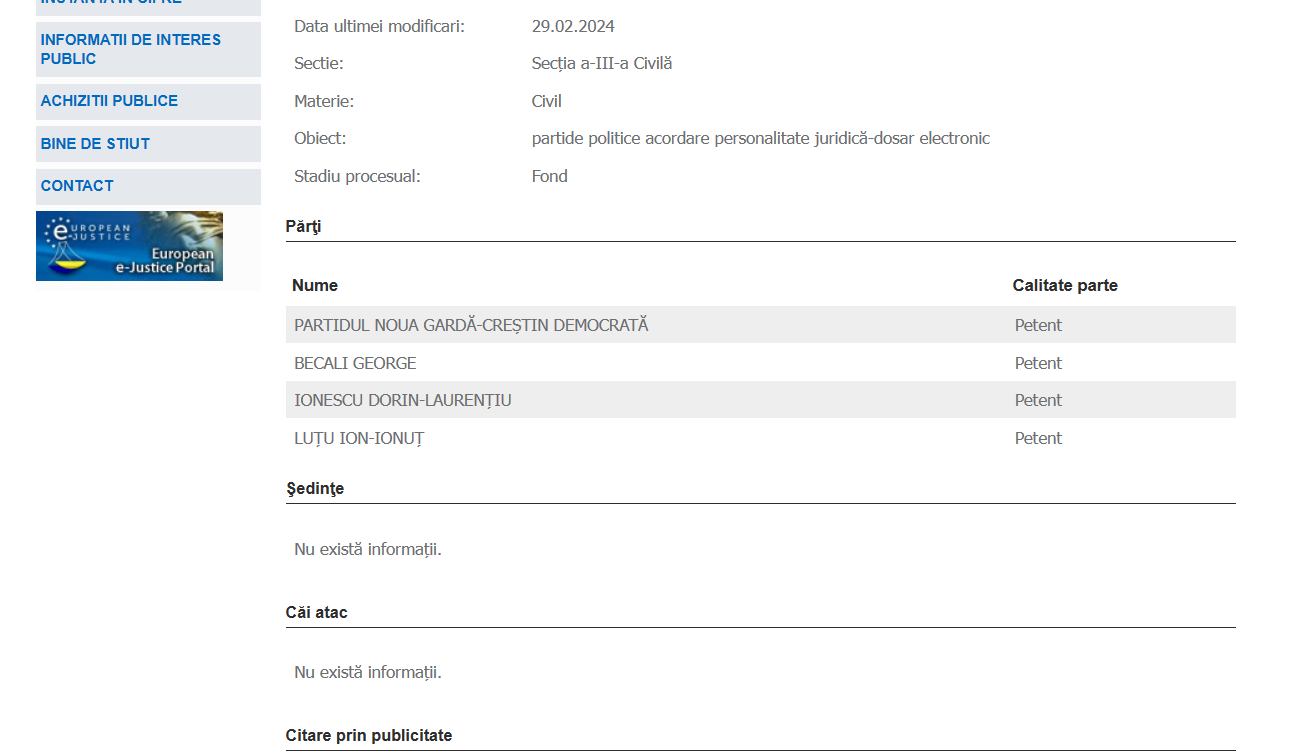The height and width of the screenshot is (754, 1308).
Task: Click the Citare prin publicitate heading
Action: point(369,736)
